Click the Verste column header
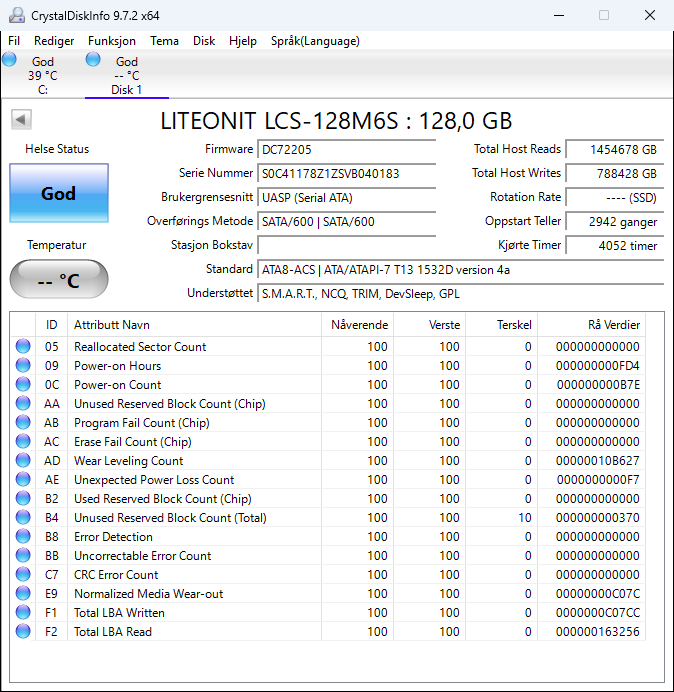Viewport: 674px width, 692px height. coord(429,325)
